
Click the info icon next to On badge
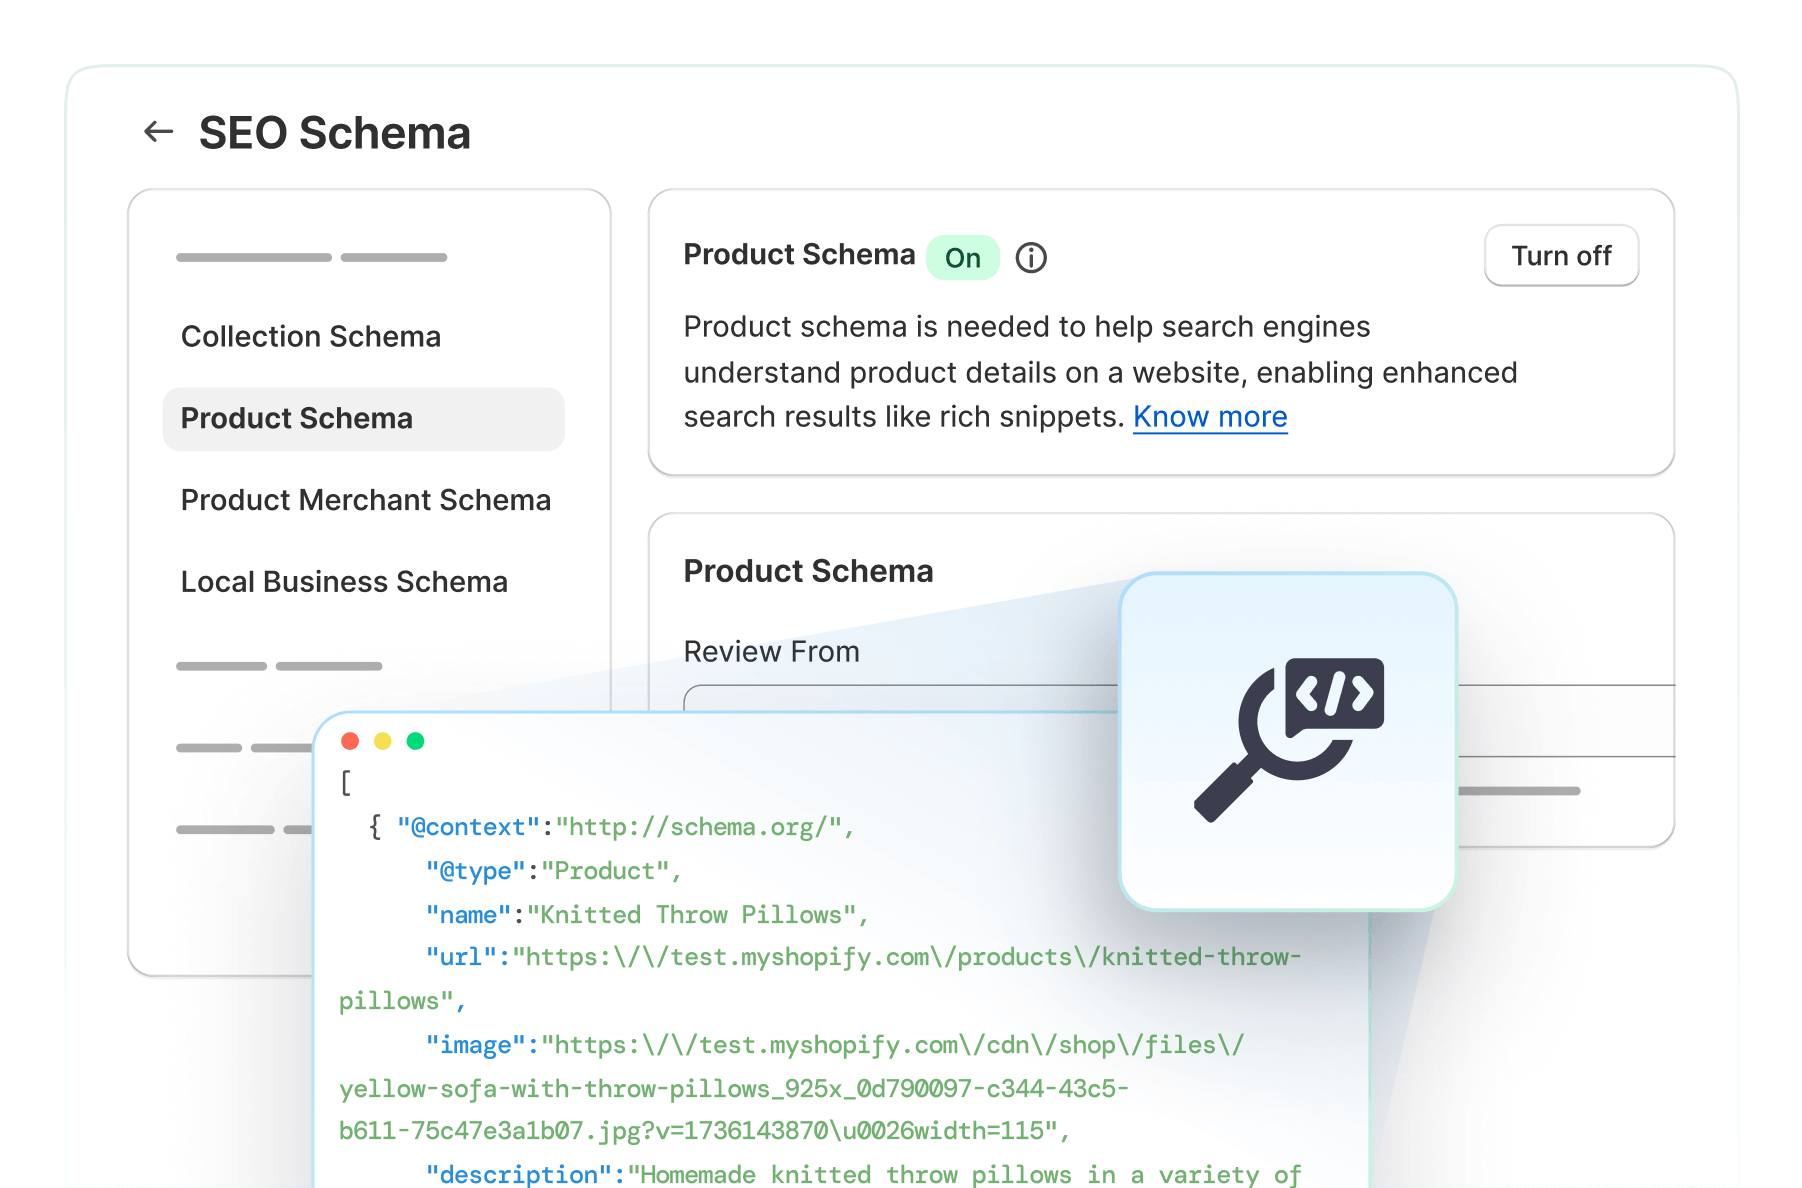[x=1031, y=258]
